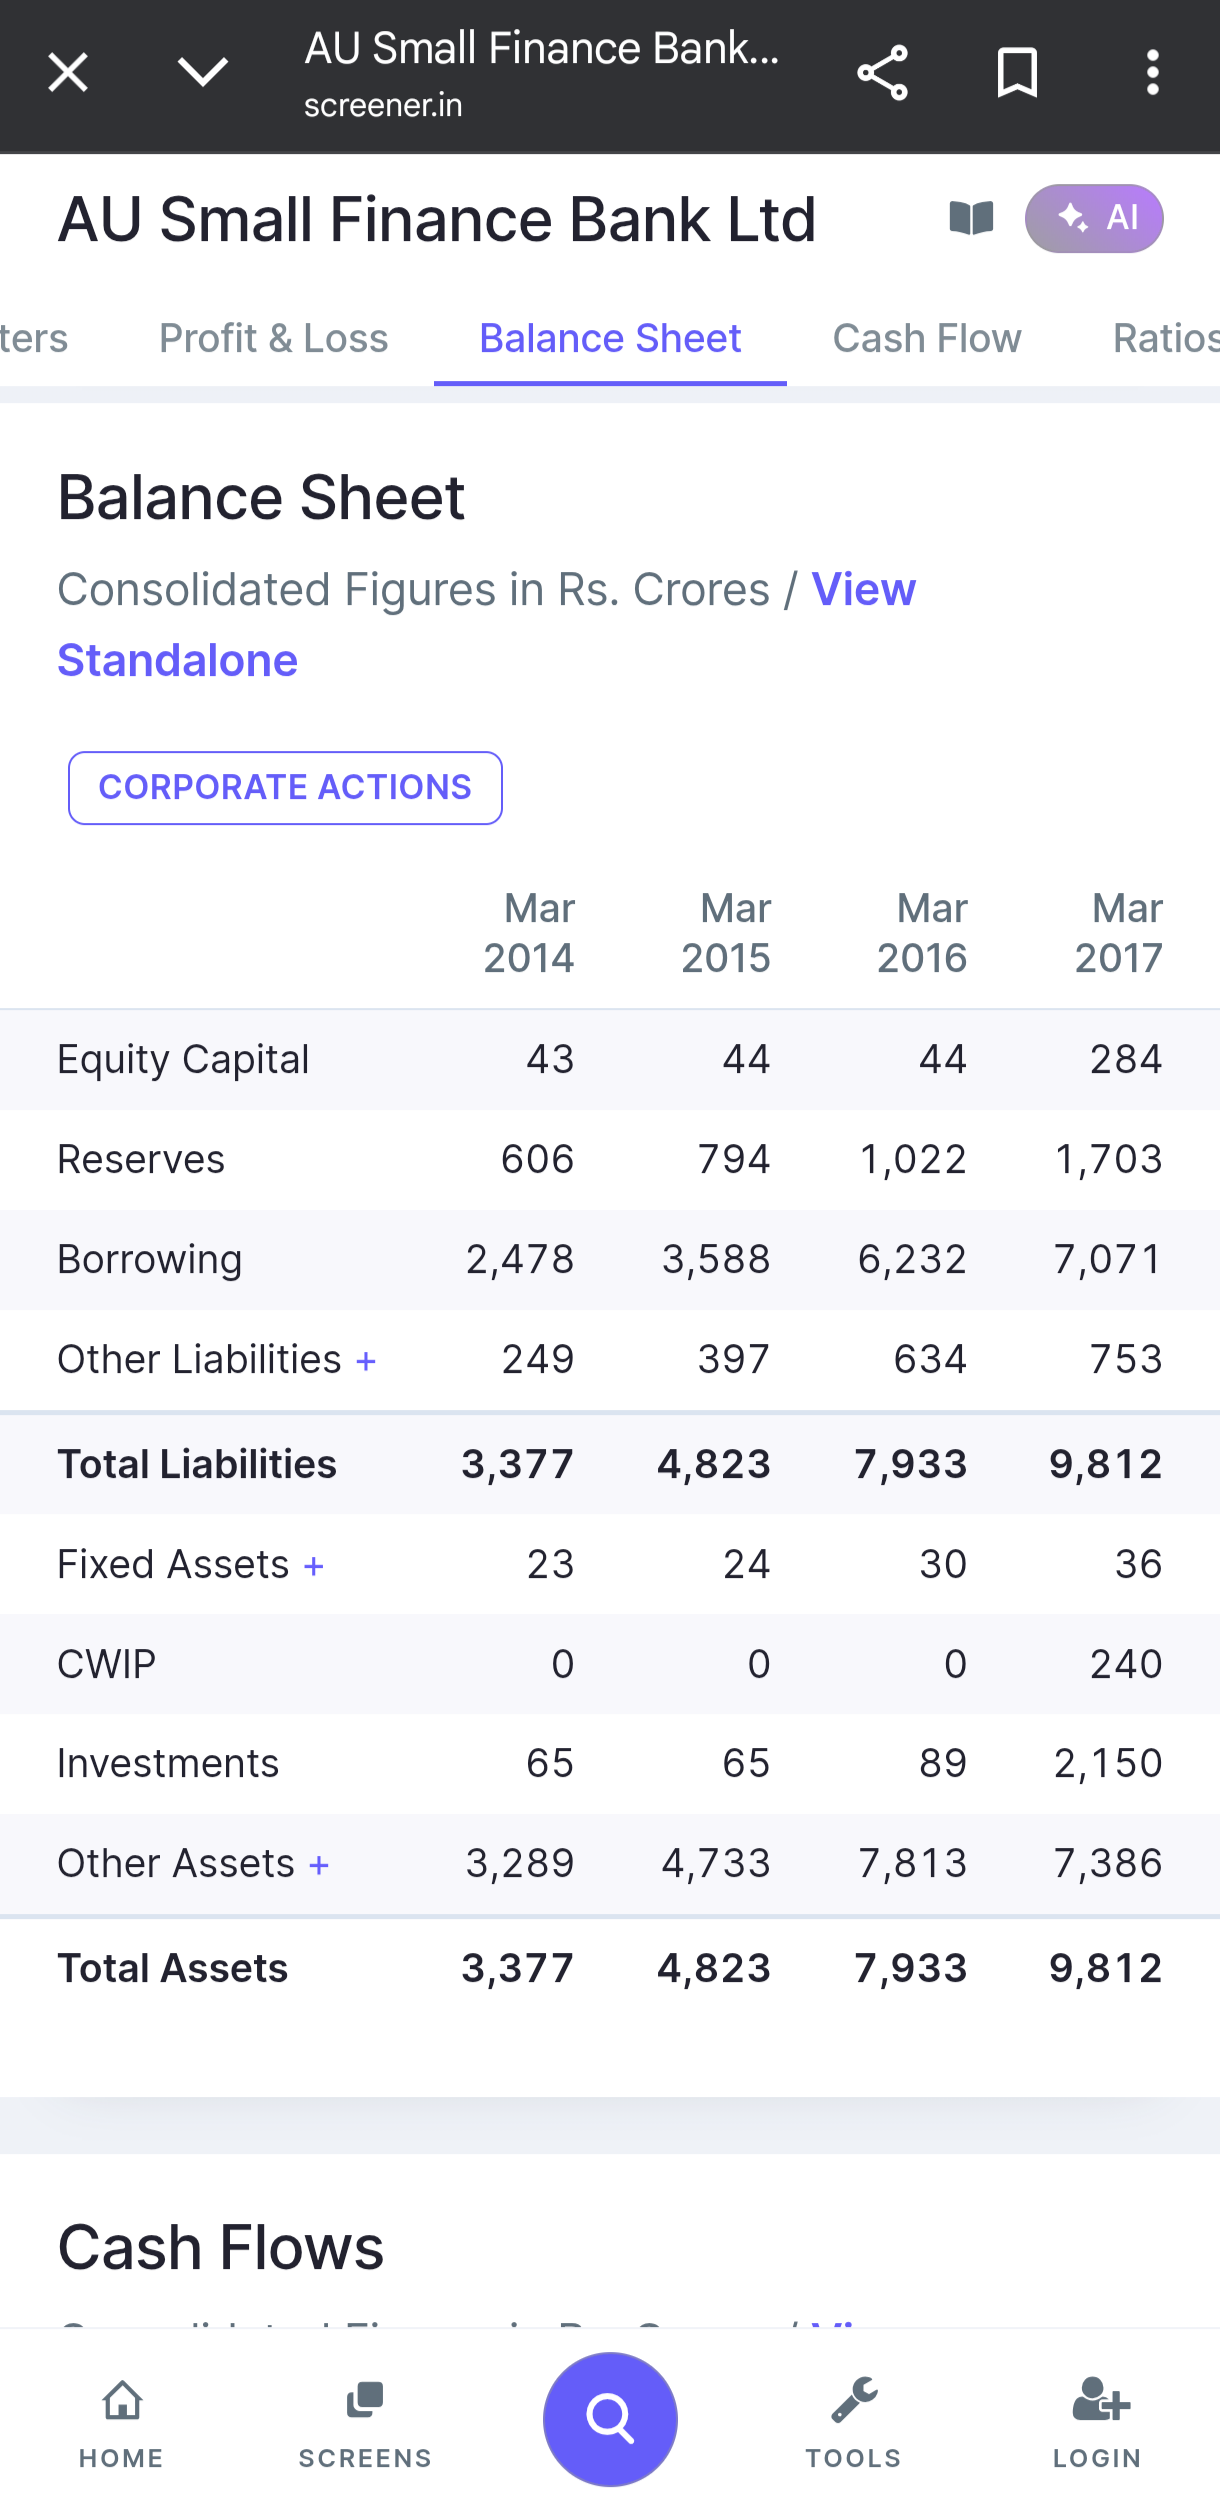
Task: Switch to the Profit & Loss tab
Action: (273, 339)
